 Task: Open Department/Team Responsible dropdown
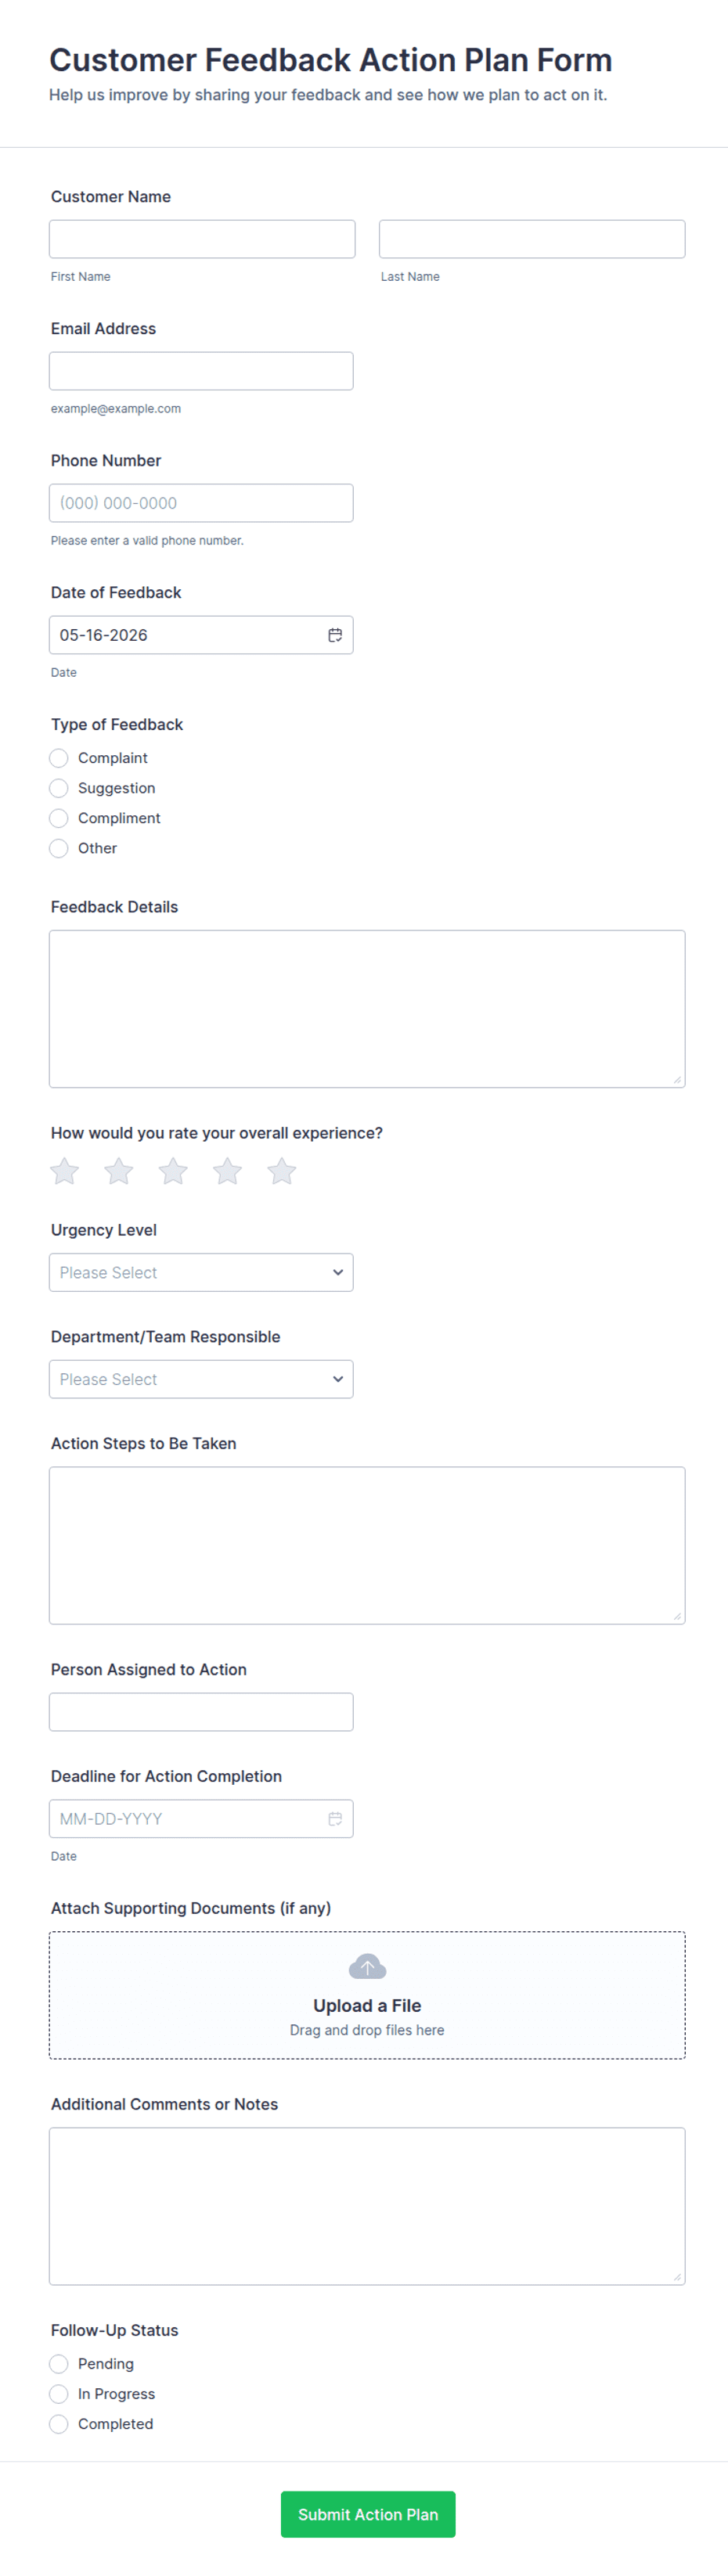[201, 1379]
